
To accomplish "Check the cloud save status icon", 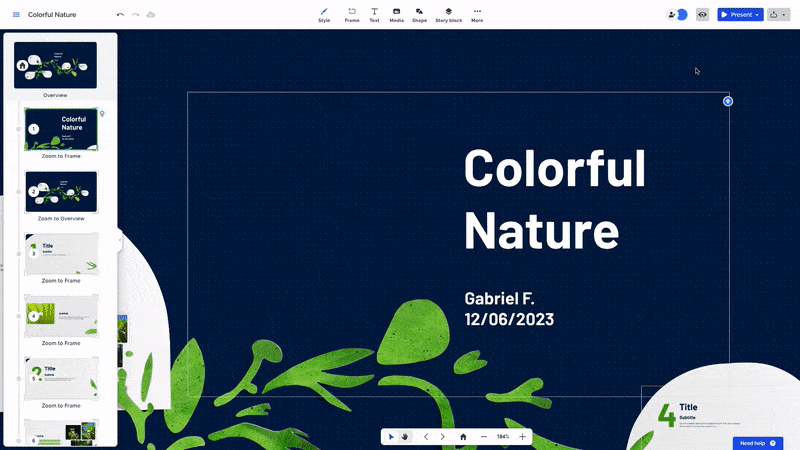I will 151,15.
